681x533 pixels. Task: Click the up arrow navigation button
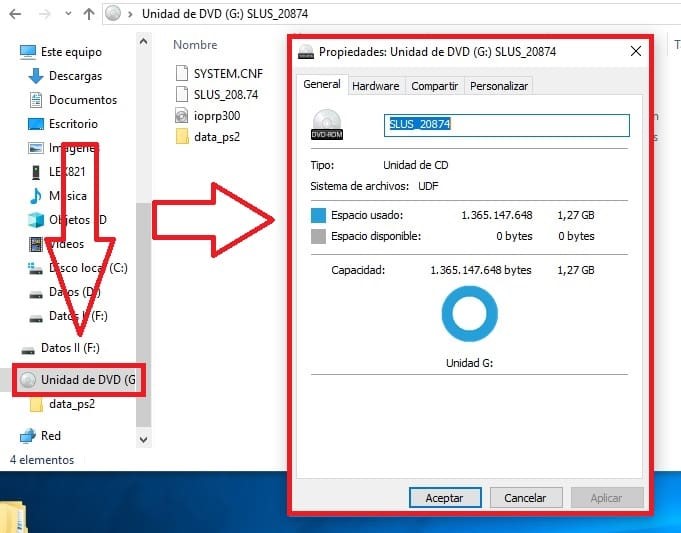point(89,14)
